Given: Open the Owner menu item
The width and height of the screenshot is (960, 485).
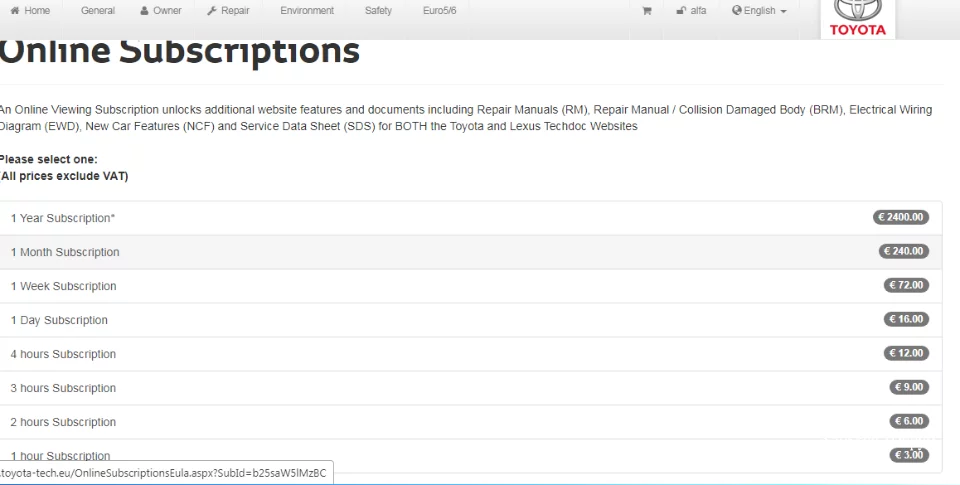Looking at the screenshot, I should [161, 10].
